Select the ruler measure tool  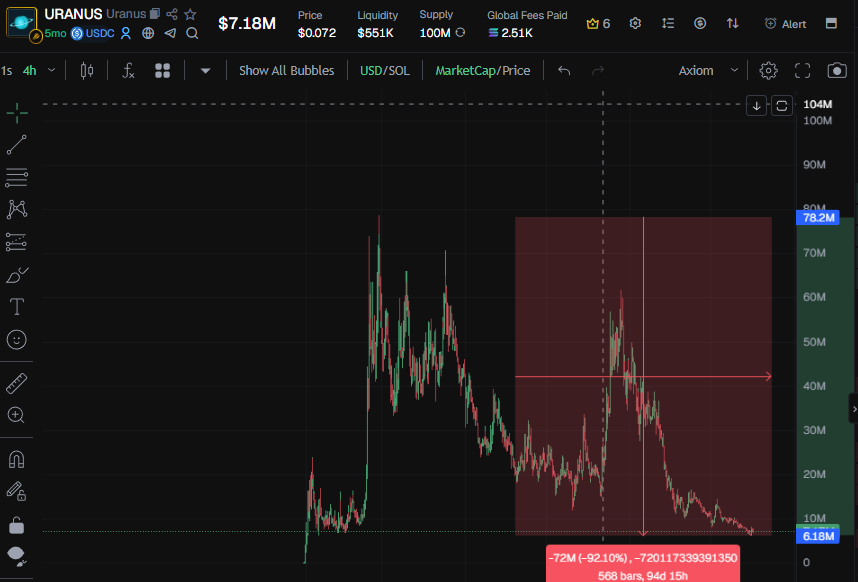[17, 383]
